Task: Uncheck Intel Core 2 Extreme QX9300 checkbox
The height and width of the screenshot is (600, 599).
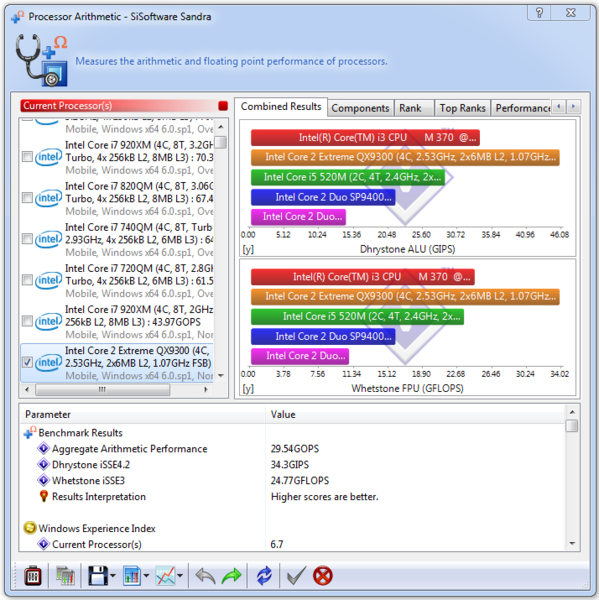Action: (27, 362)
